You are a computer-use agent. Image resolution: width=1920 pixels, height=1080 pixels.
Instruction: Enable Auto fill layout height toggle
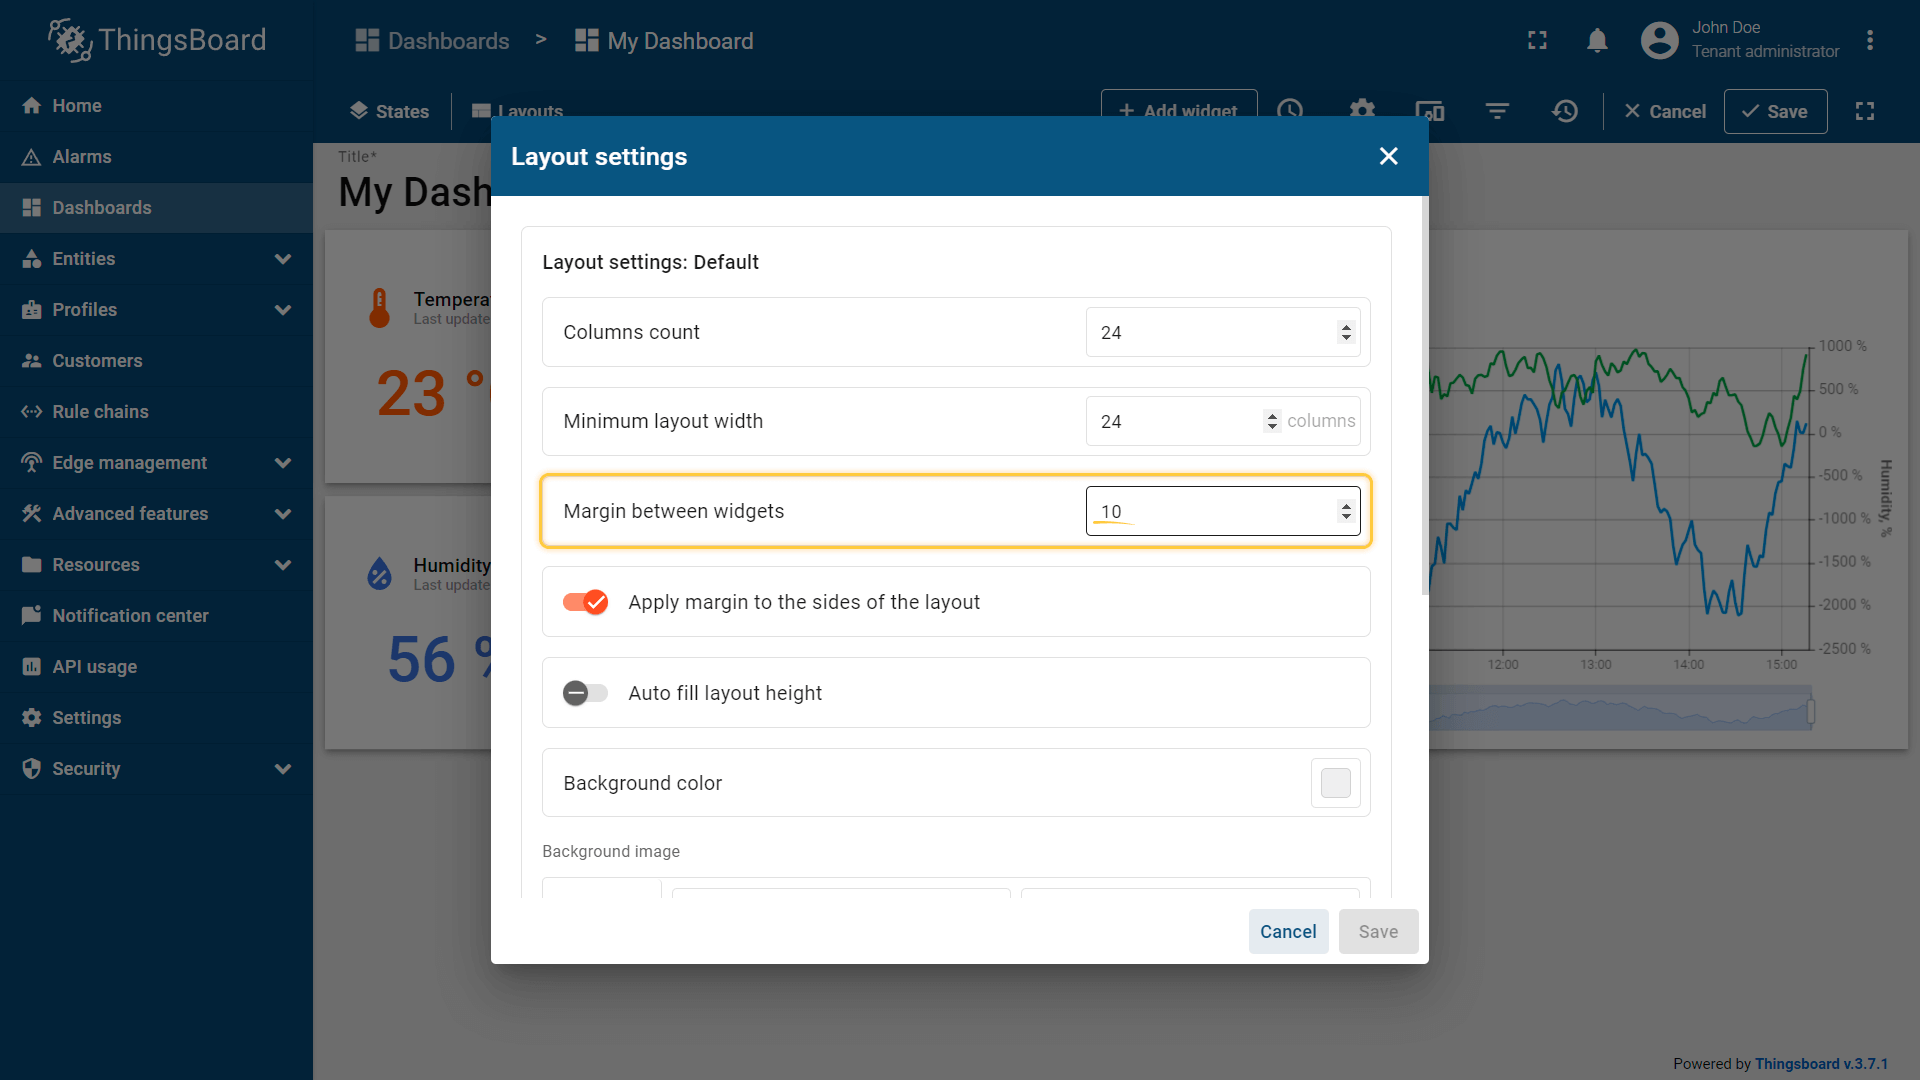click(x=586, y=693)
